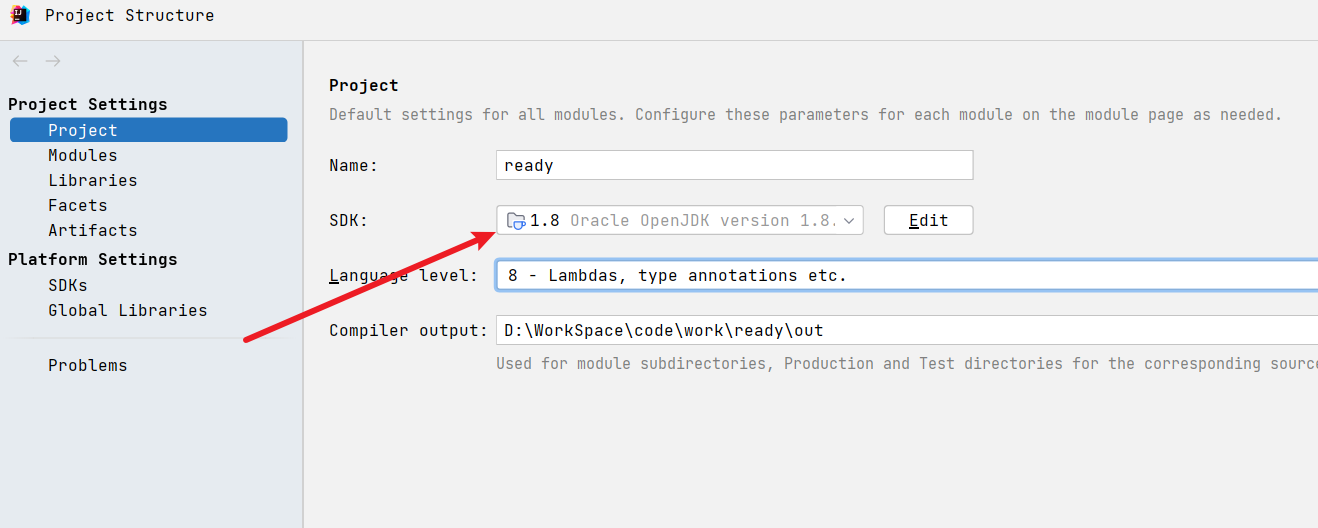View the Problems list

coord(88,365)
